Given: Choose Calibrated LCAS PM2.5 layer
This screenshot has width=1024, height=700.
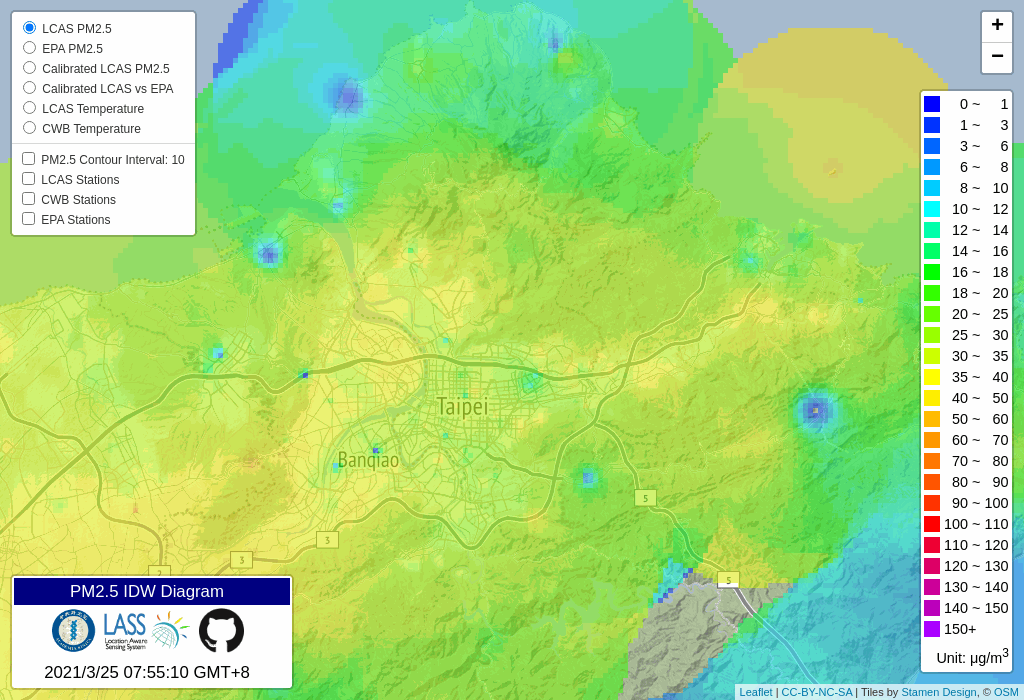Looking at the screenshot, I should pos(30,68).
